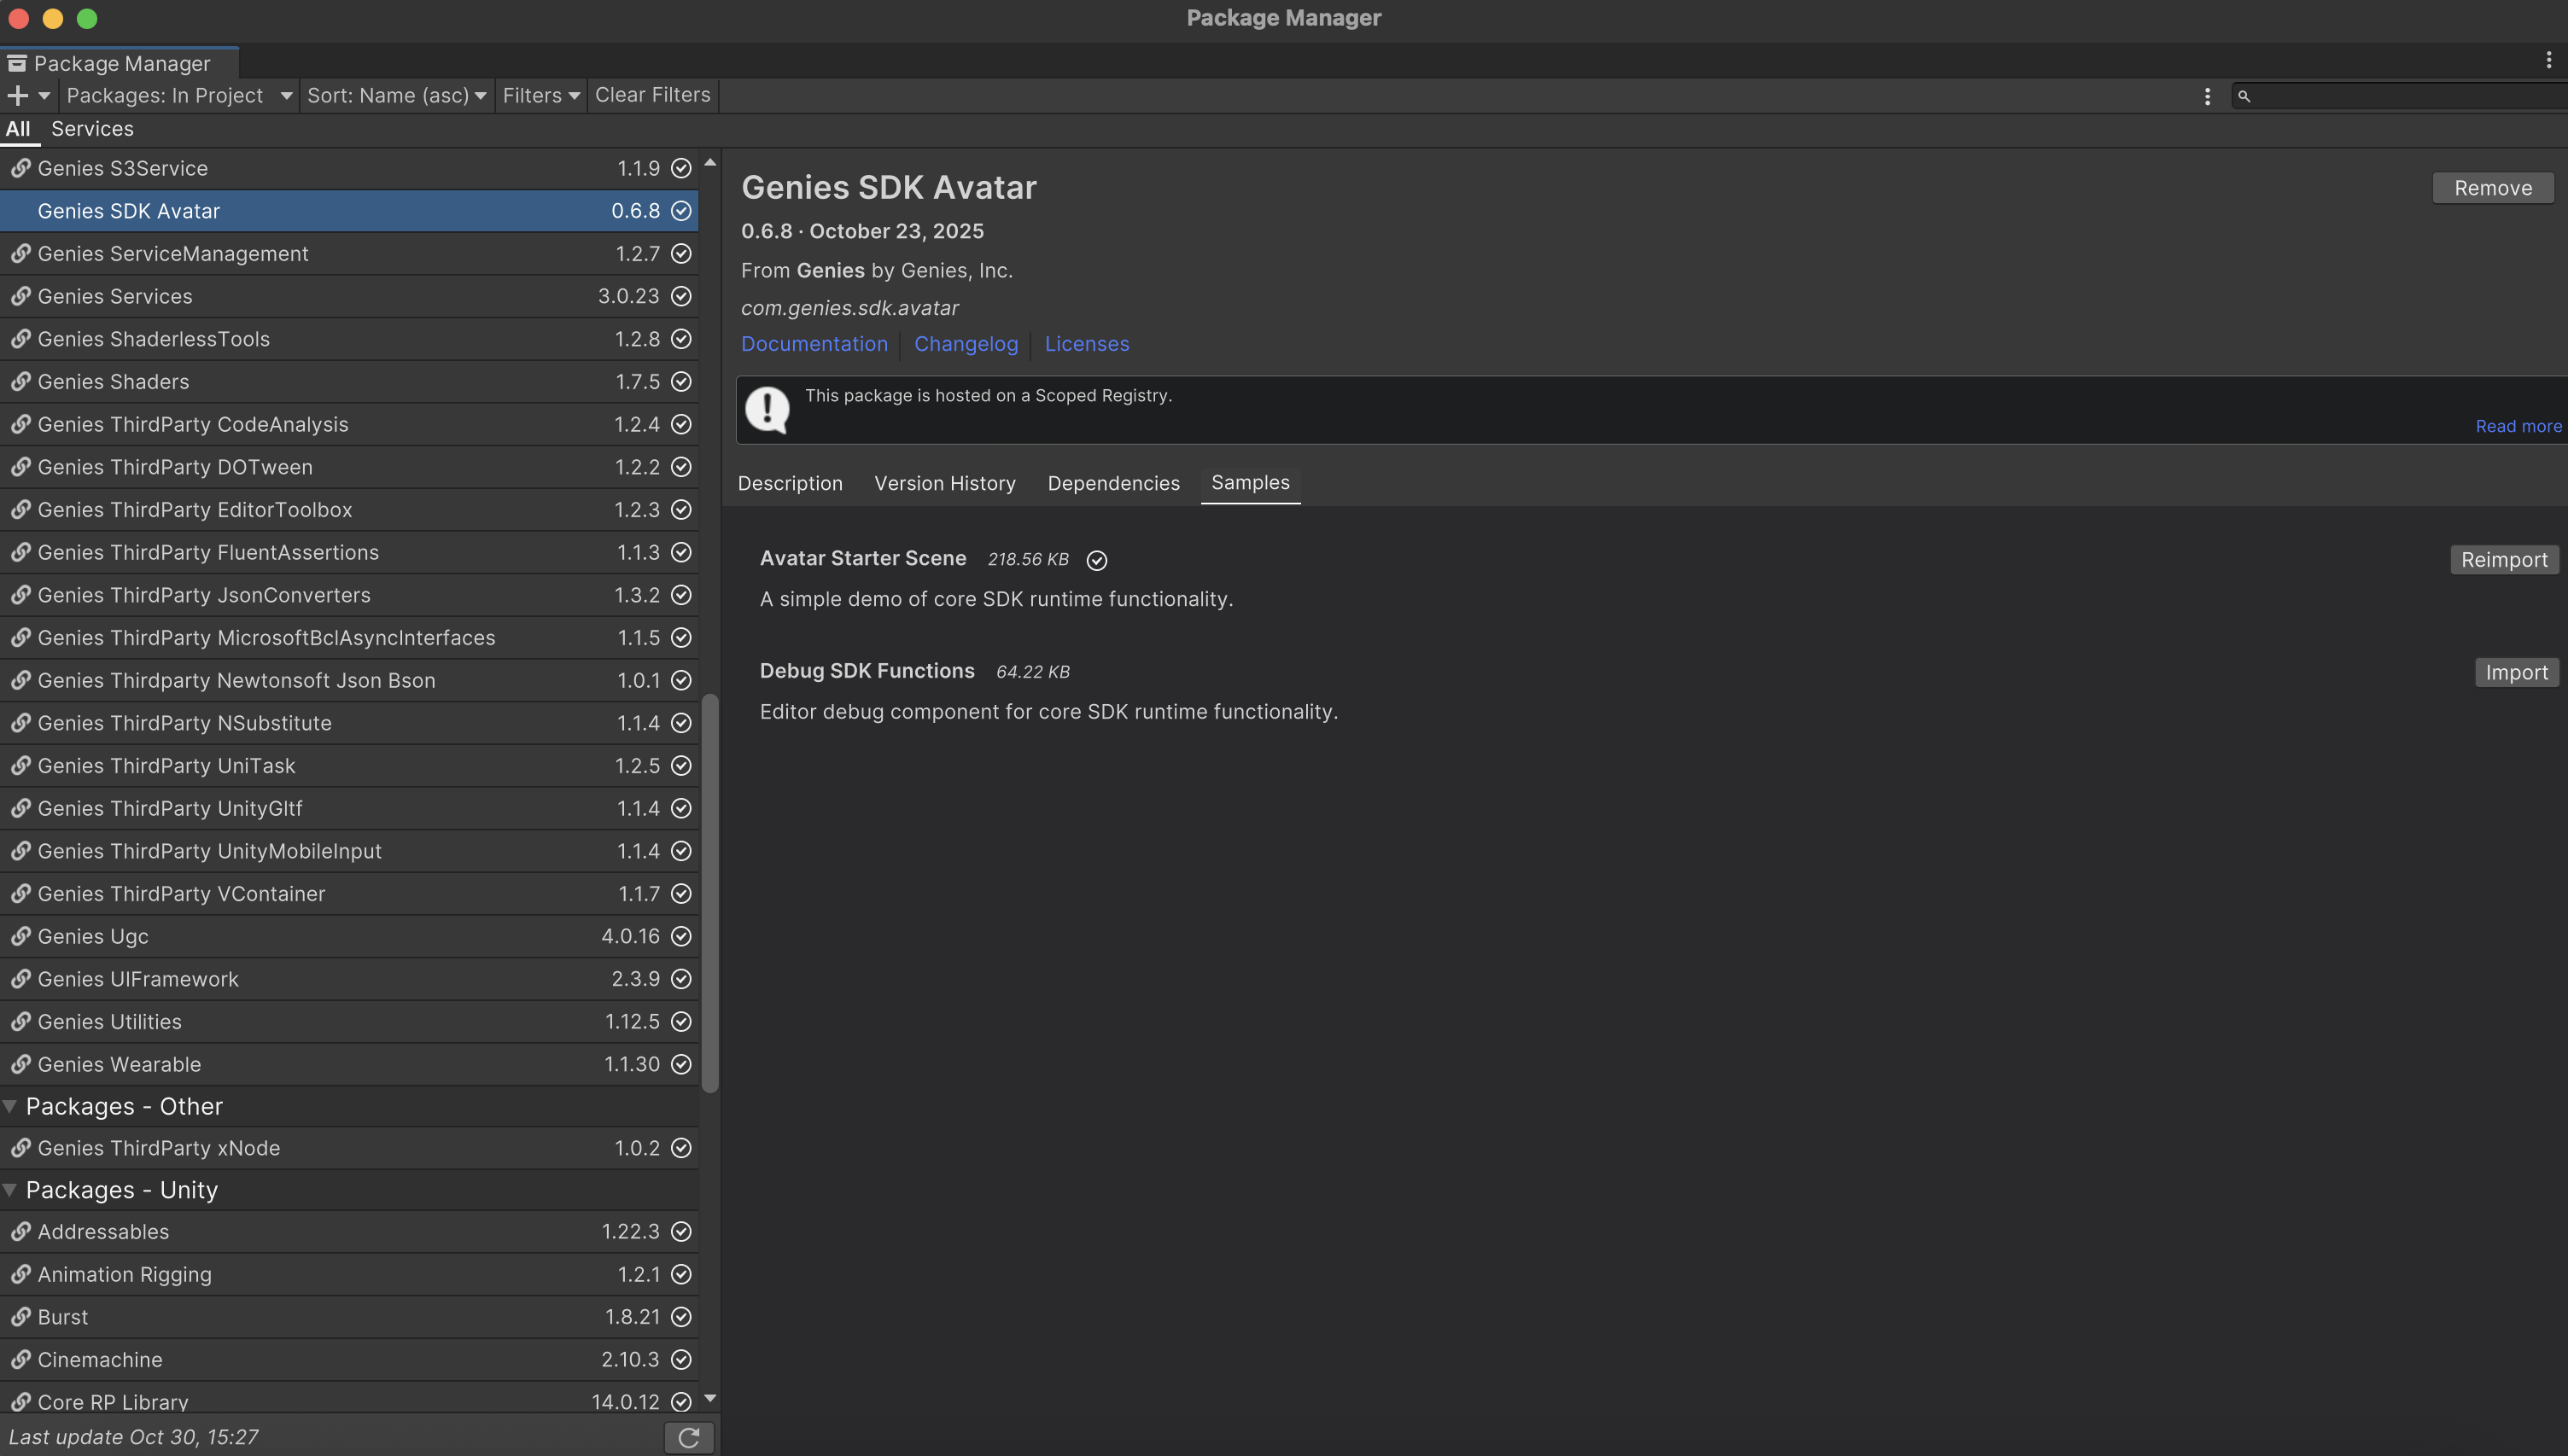This screenshot has height=1456, width=2568.
Task: Collapse the Packages - Other group
Action: 10,1106
